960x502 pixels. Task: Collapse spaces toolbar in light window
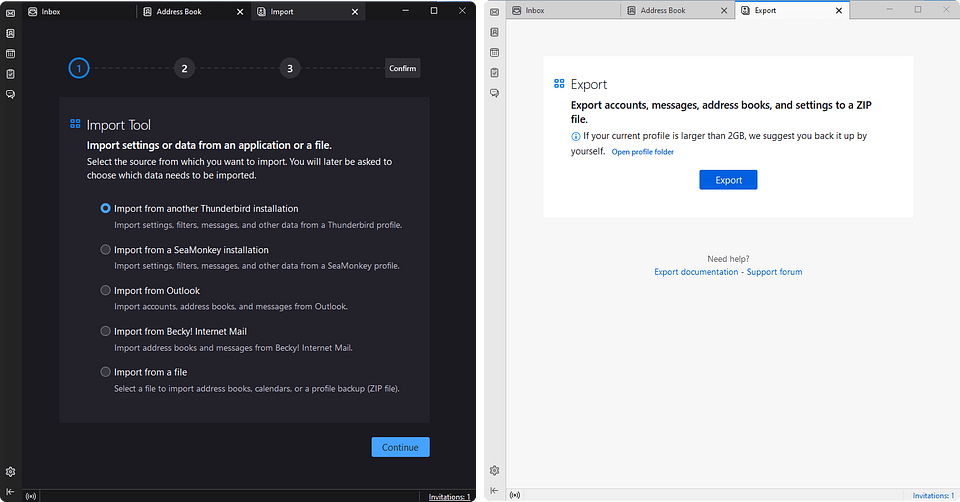tap(494, 490)
